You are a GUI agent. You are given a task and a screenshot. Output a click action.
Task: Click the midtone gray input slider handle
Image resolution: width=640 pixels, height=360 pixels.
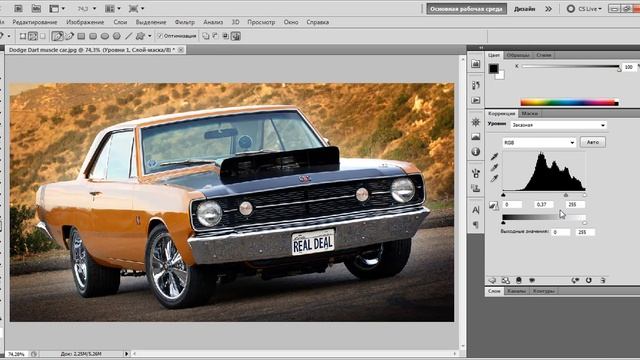pyautogui.click(x=566, y=195)
